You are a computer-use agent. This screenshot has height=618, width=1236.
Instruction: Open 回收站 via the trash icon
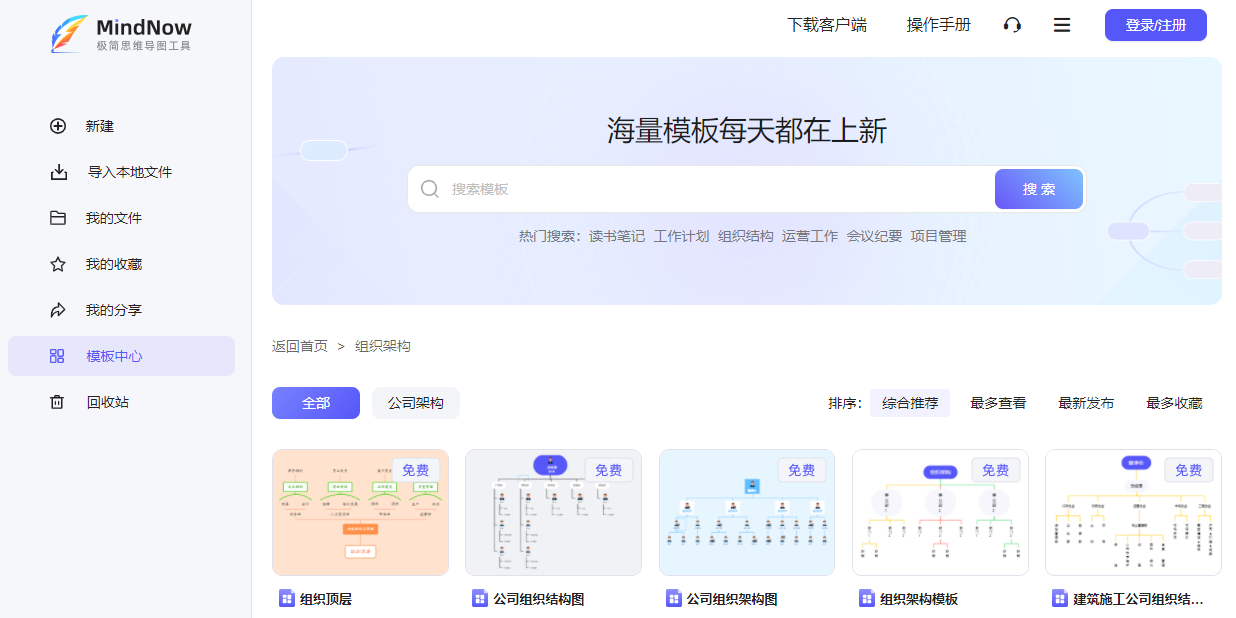(57, 402)
